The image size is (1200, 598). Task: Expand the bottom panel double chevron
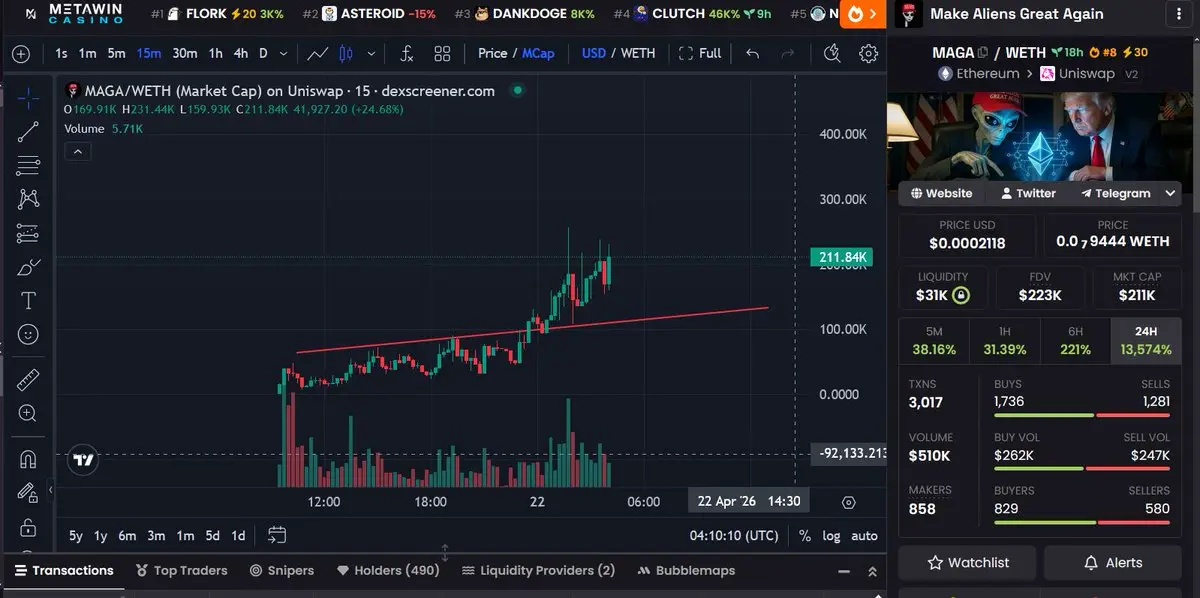pyautogui.click(x=872, y=571)
